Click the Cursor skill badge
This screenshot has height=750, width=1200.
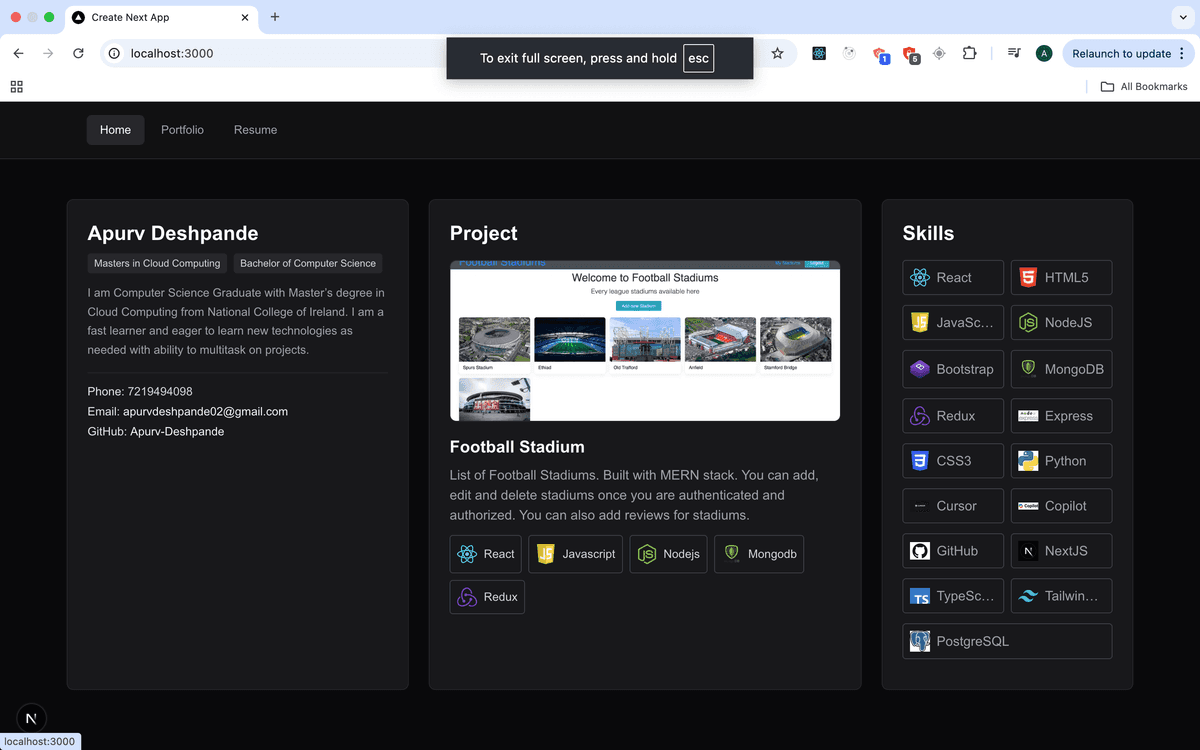[953, 506]
